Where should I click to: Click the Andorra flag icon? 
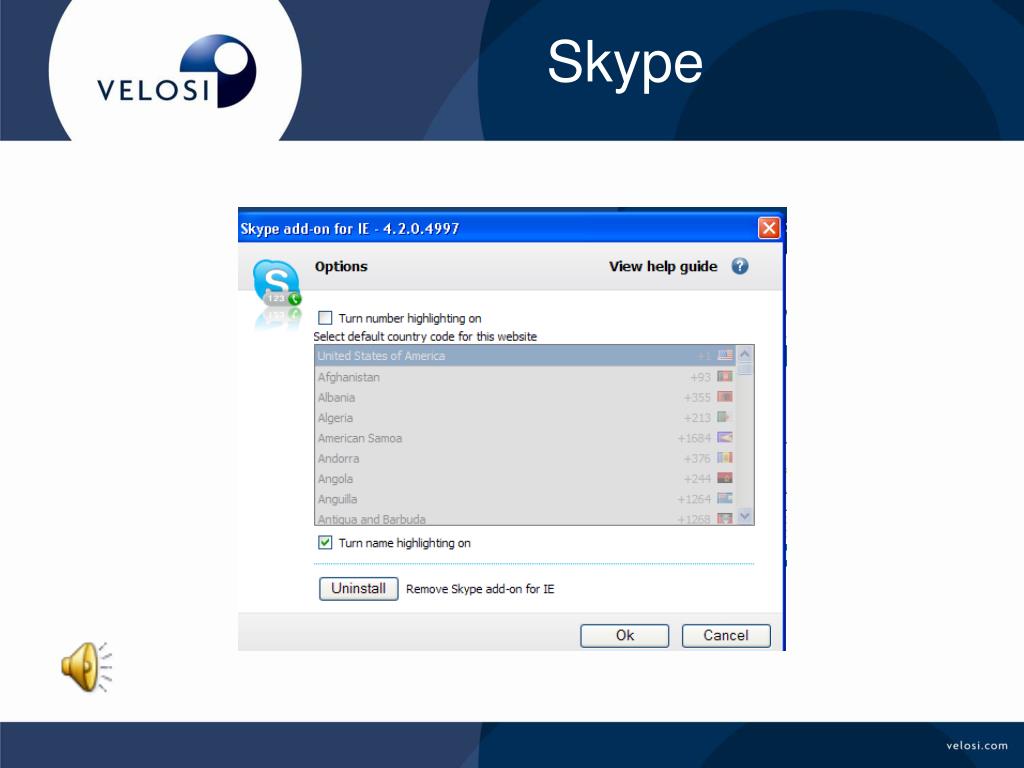tap(725, 457)
